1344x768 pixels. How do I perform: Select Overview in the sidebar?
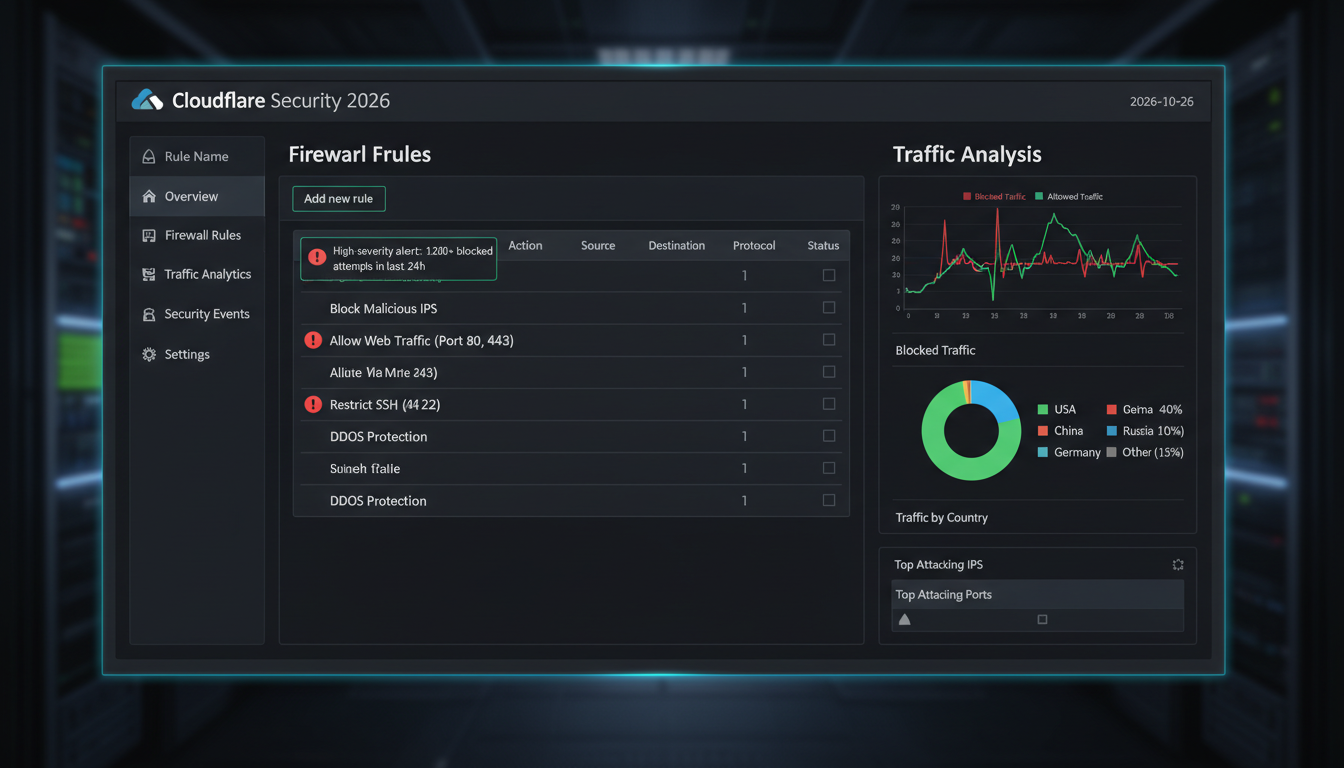tap(197, 196)
